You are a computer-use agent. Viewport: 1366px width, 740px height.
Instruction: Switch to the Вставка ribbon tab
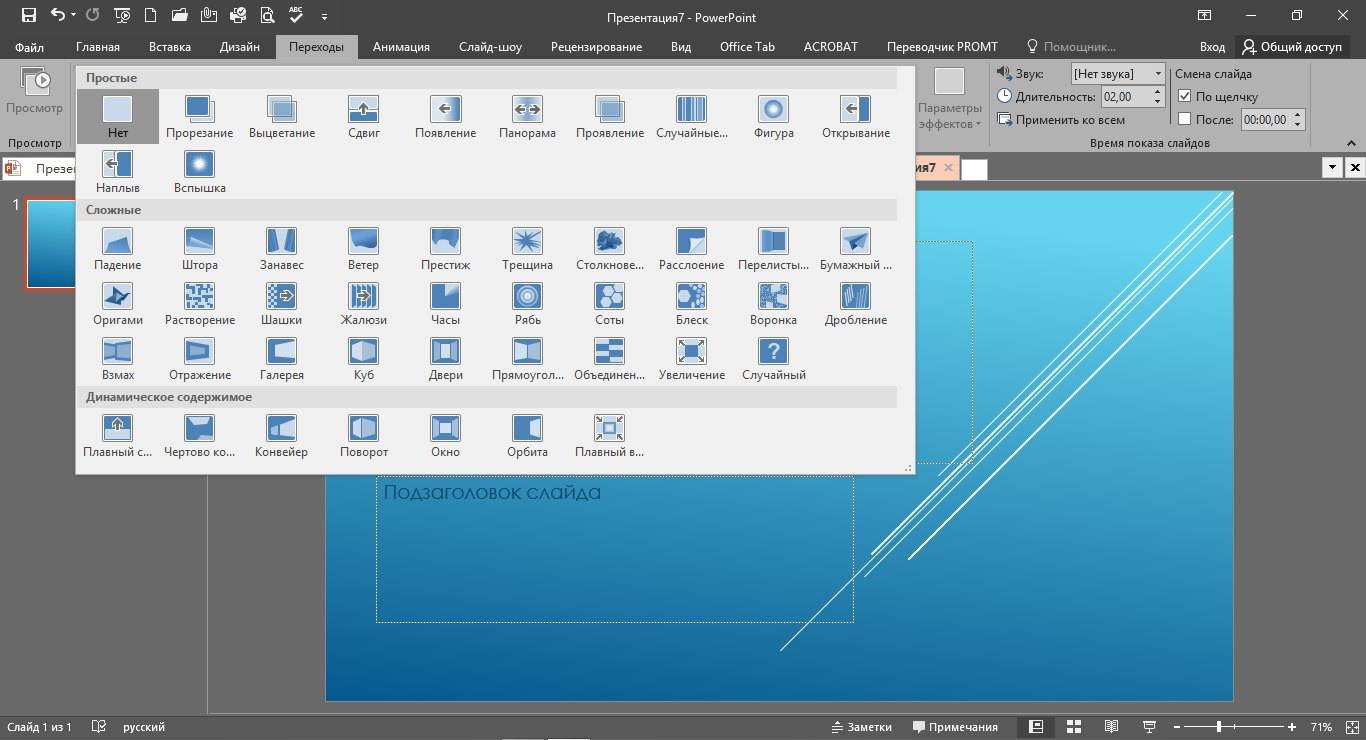170,47
